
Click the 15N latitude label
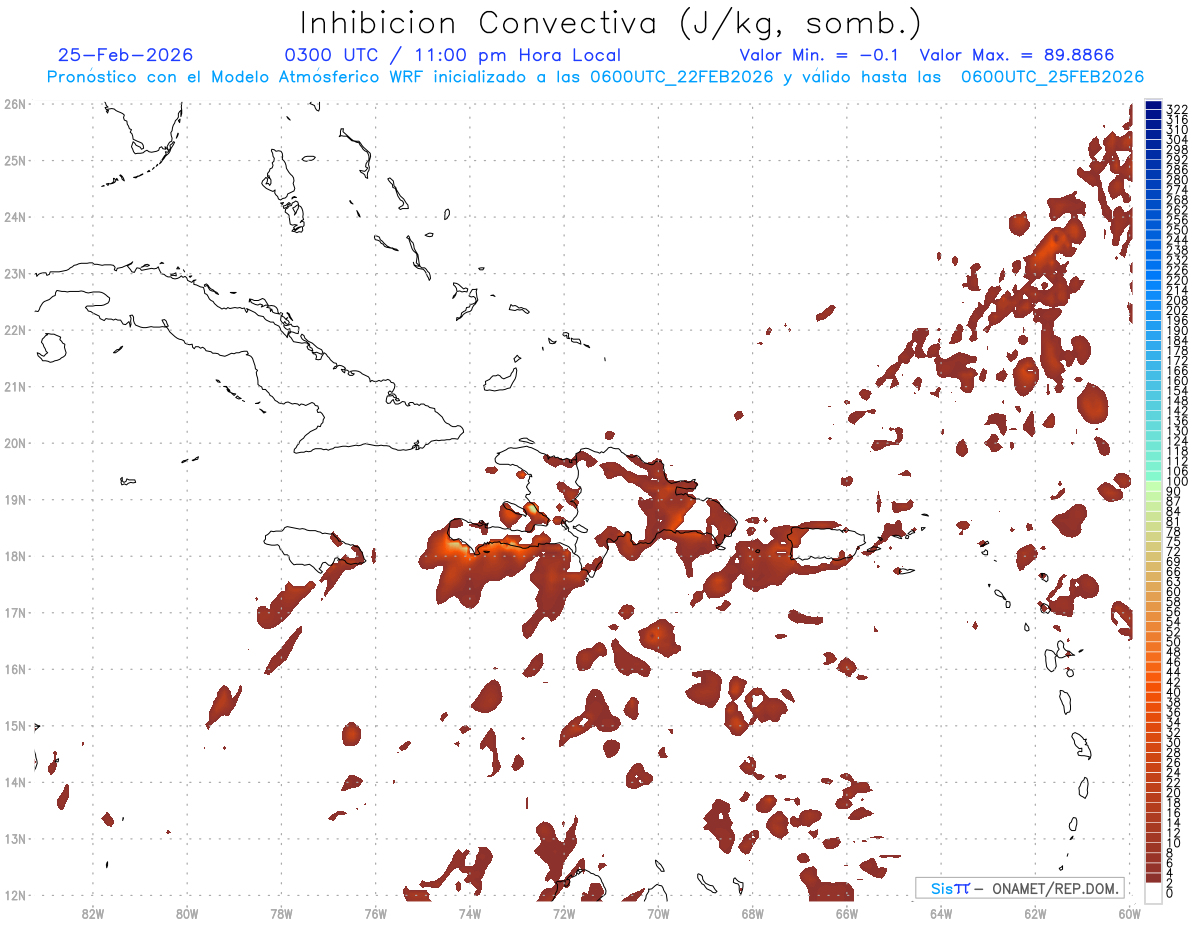[x=14, y=725]
